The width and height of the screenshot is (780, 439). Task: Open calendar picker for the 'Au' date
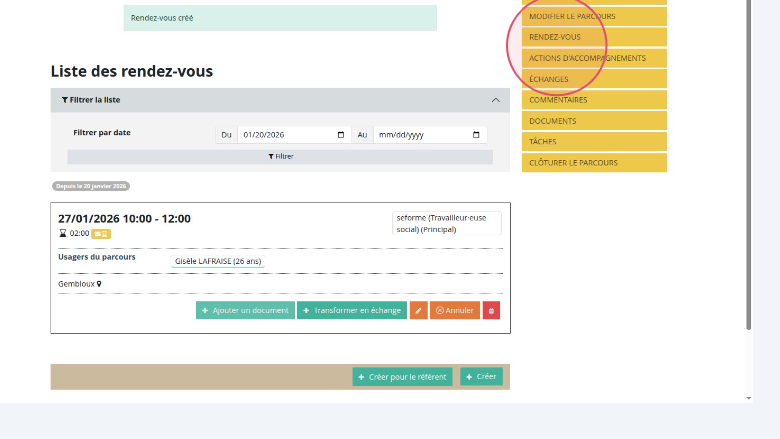click(x=477, y=135)
